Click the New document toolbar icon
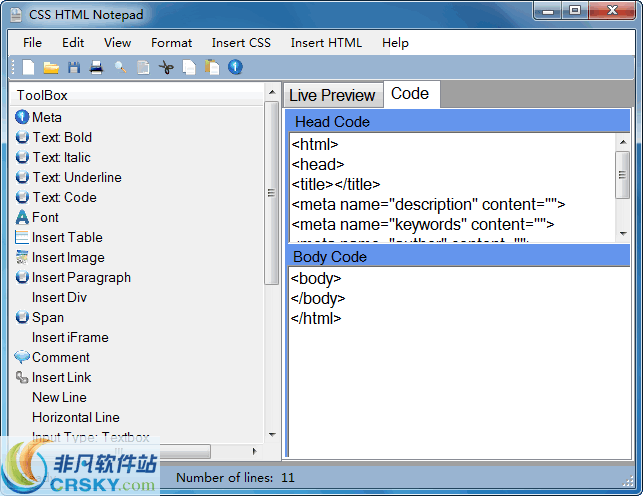The image size is (643, 496). click(28, 68)
